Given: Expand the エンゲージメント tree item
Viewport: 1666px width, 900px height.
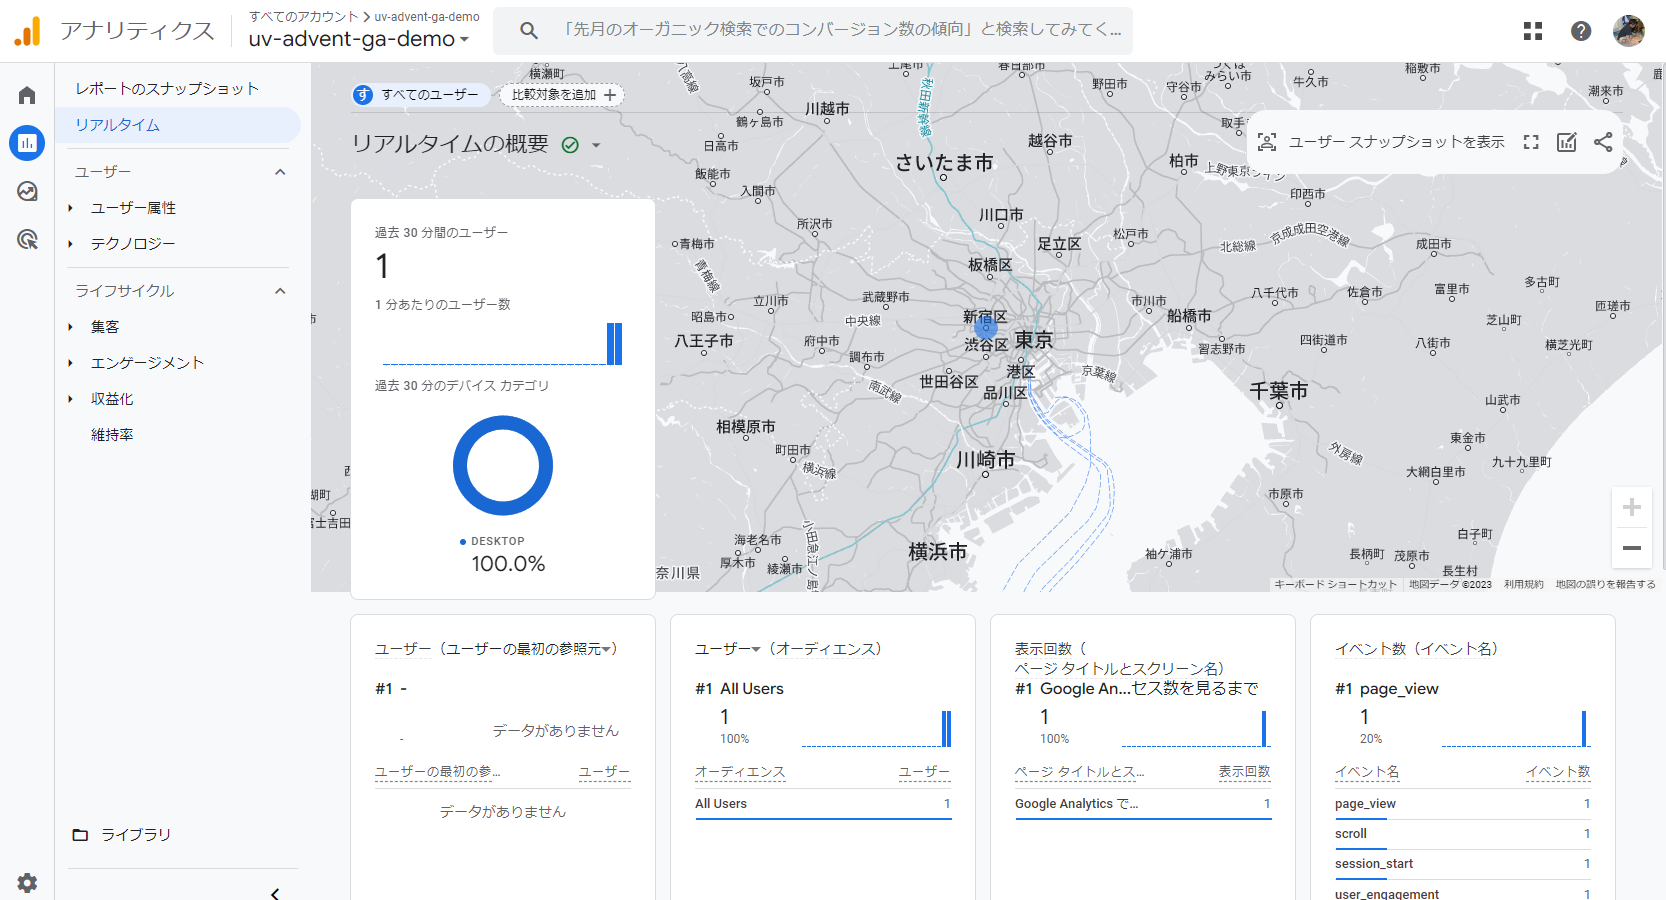Looking at the screenshot, I should tap(70, 363).
